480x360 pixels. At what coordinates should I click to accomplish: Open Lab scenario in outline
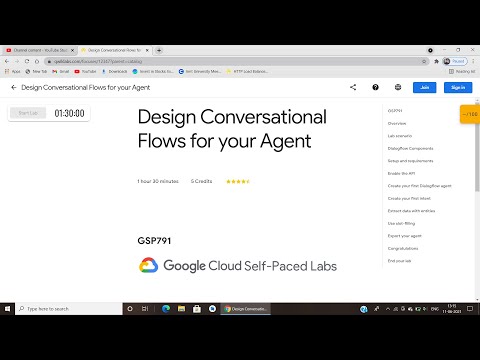click(x=400, y=136)
